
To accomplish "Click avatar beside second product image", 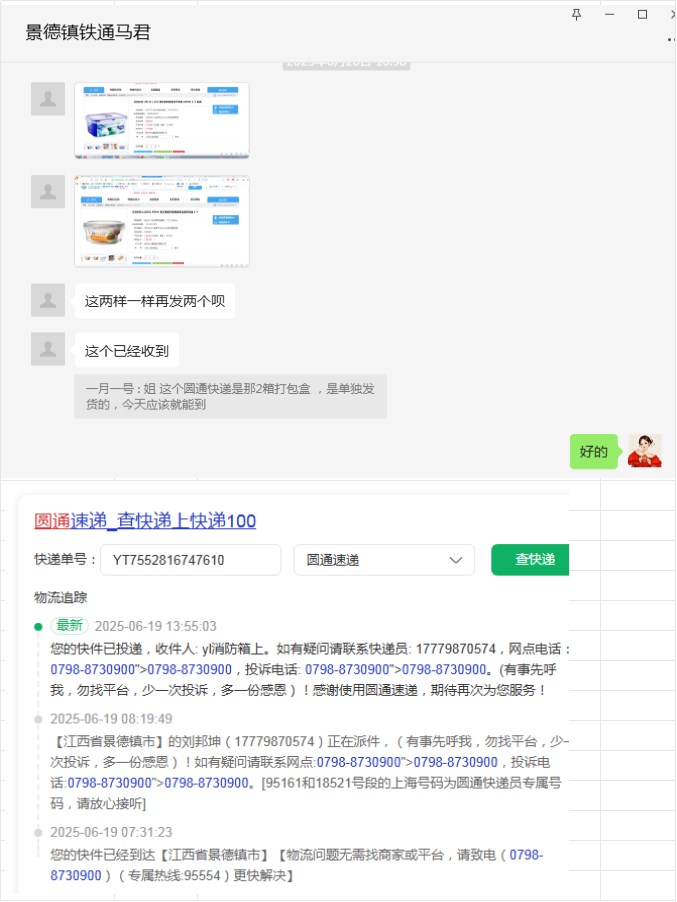I will (48, 192).
